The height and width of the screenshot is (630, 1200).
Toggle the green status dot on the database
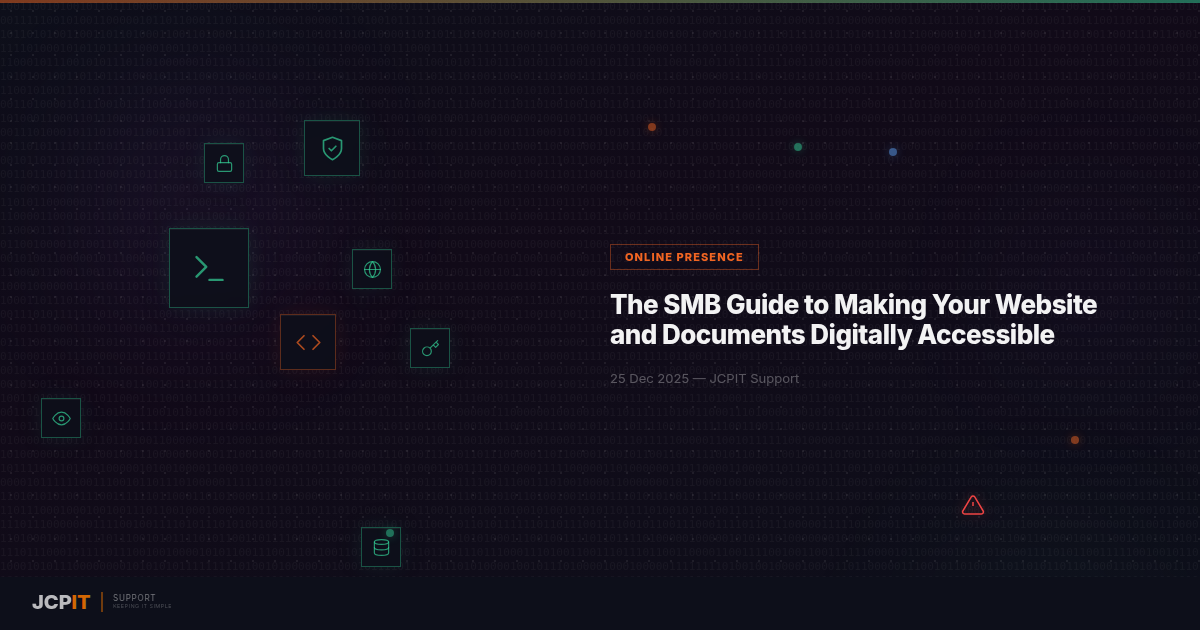pyautogui.click(x=390, y=532)
